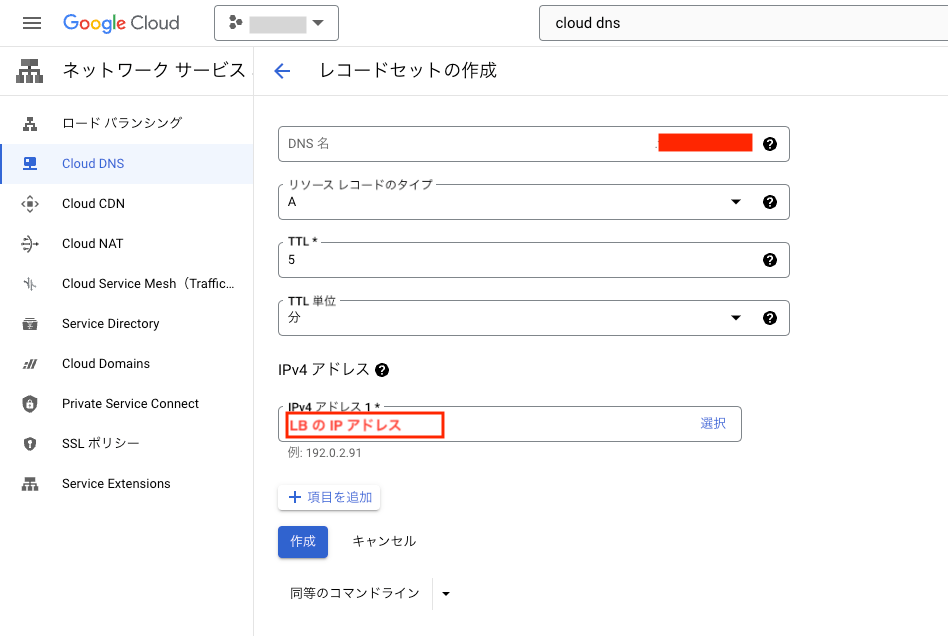Click the TTL help question mark icon
This screenshot has height=636, width=948.
tap(769, 260)
